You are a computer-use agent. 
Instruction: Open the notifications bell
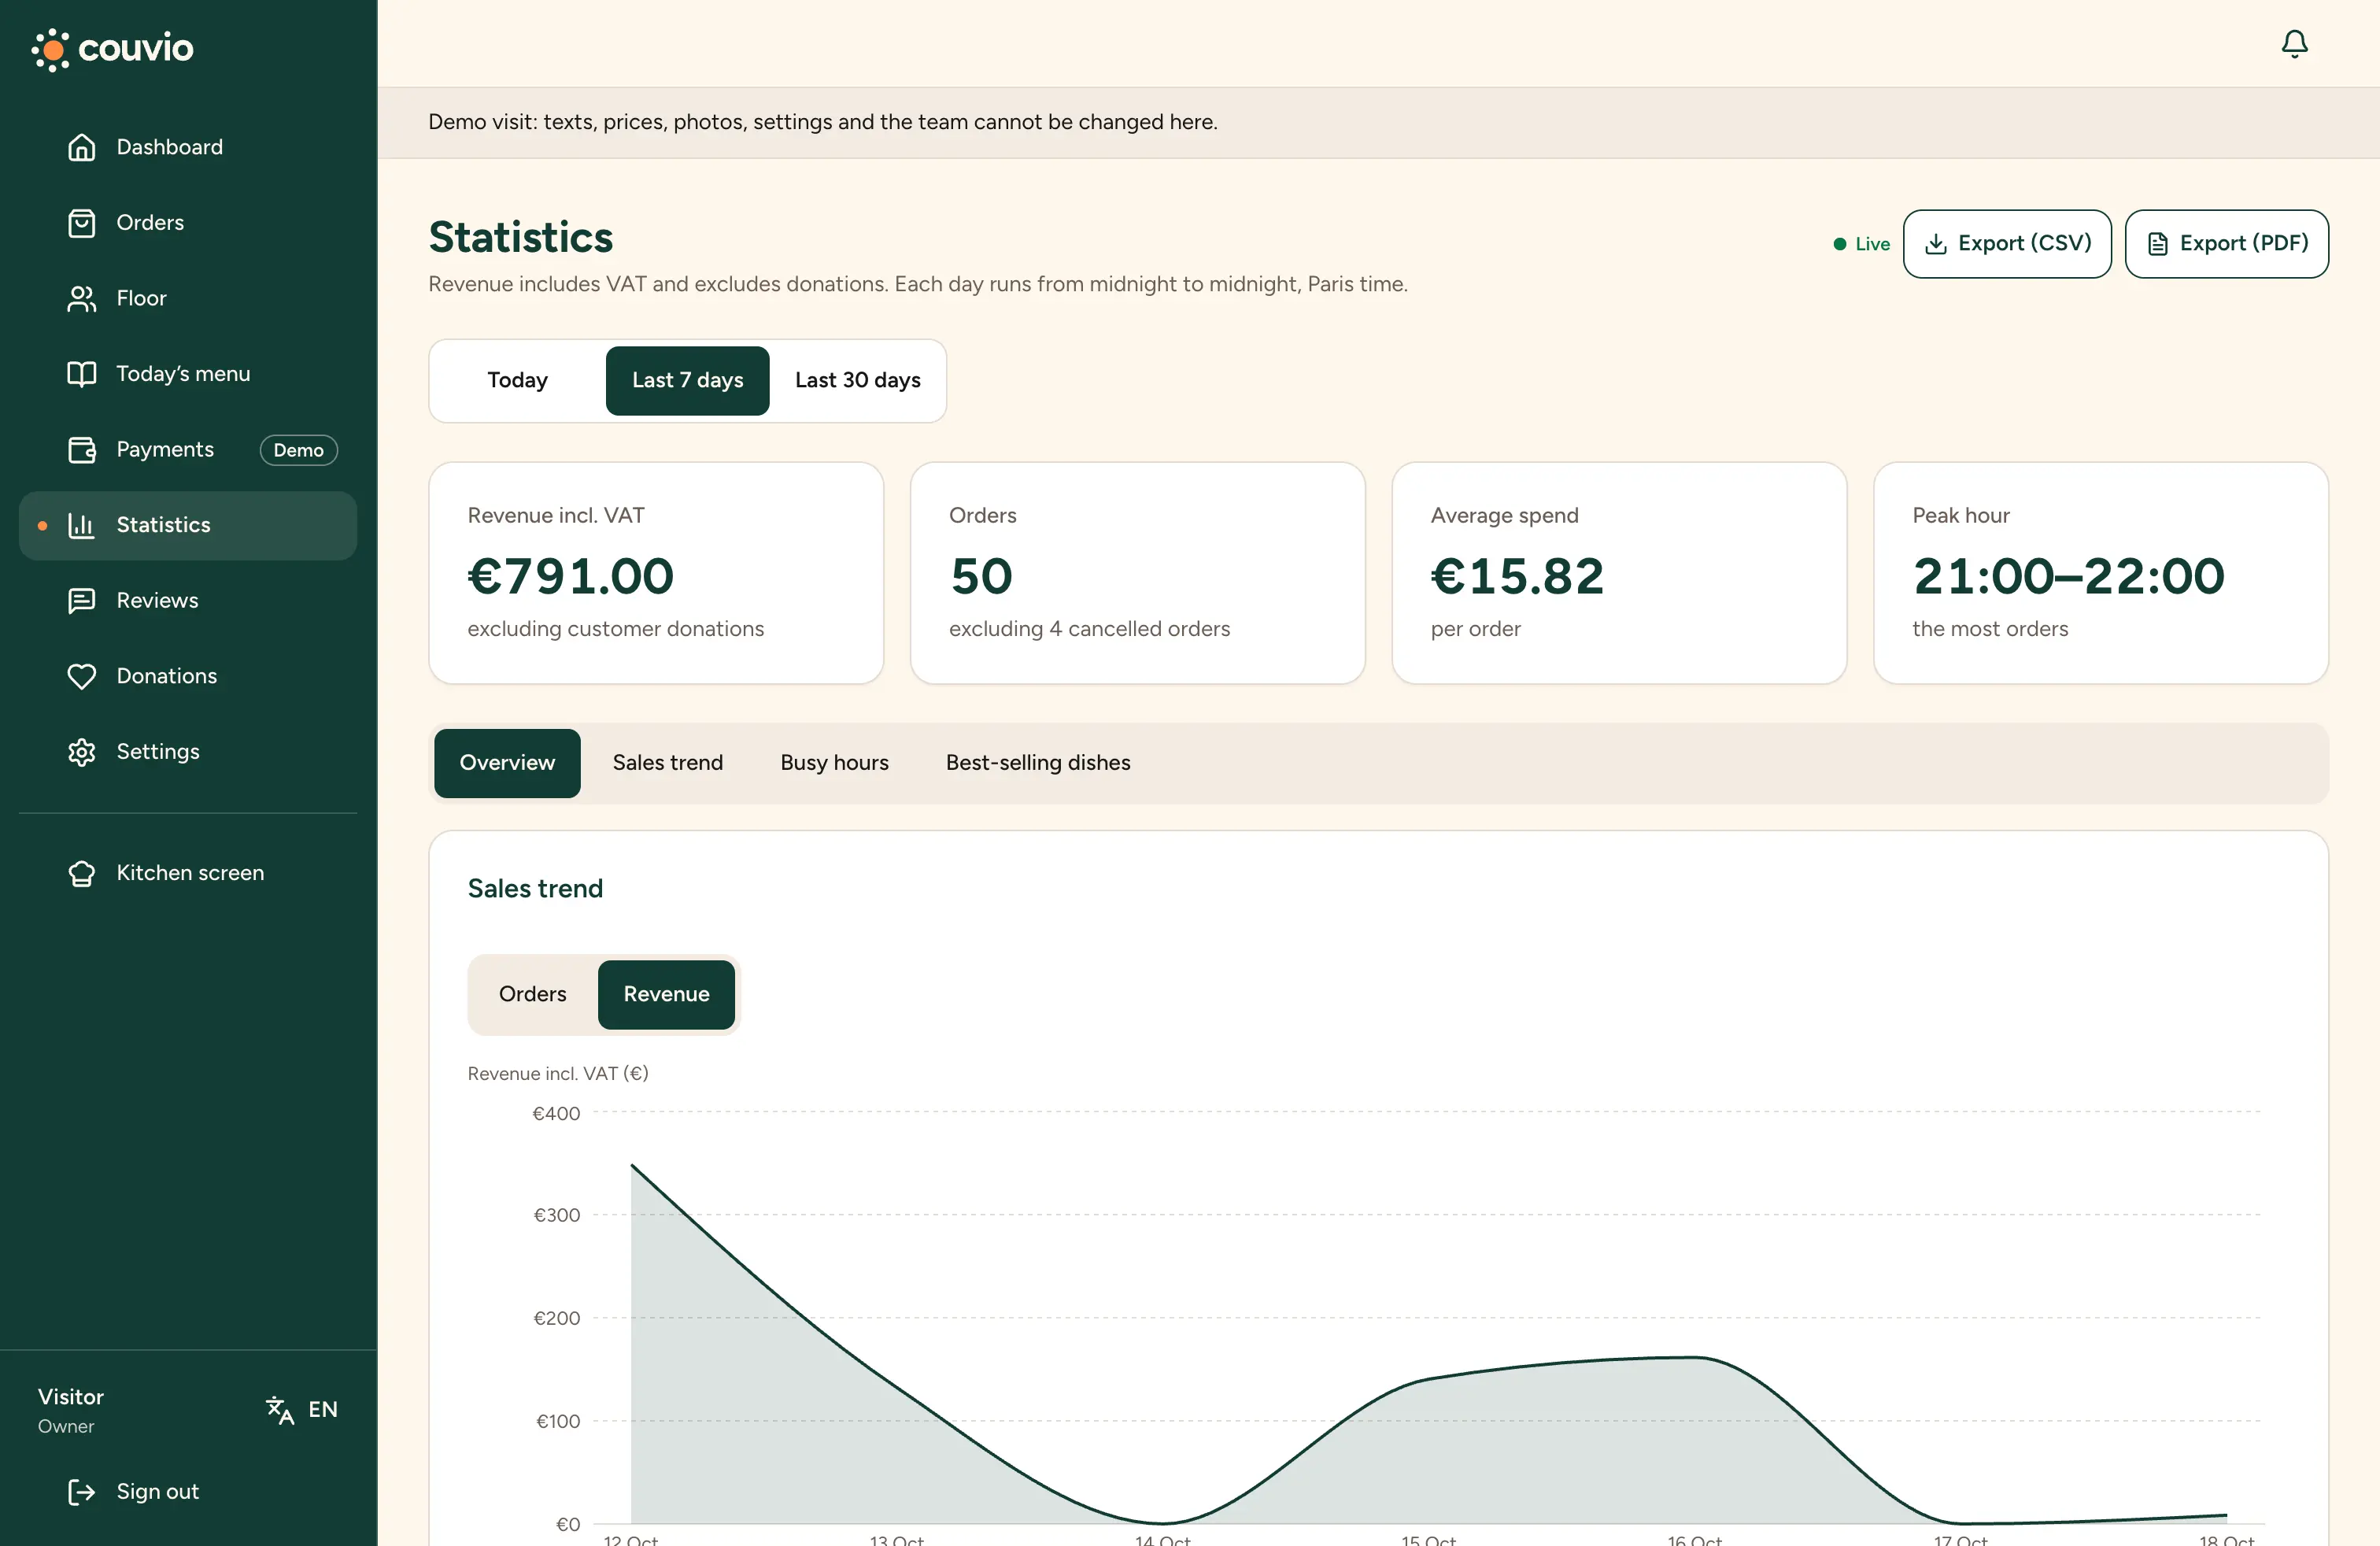click(x=2294, y=43)
